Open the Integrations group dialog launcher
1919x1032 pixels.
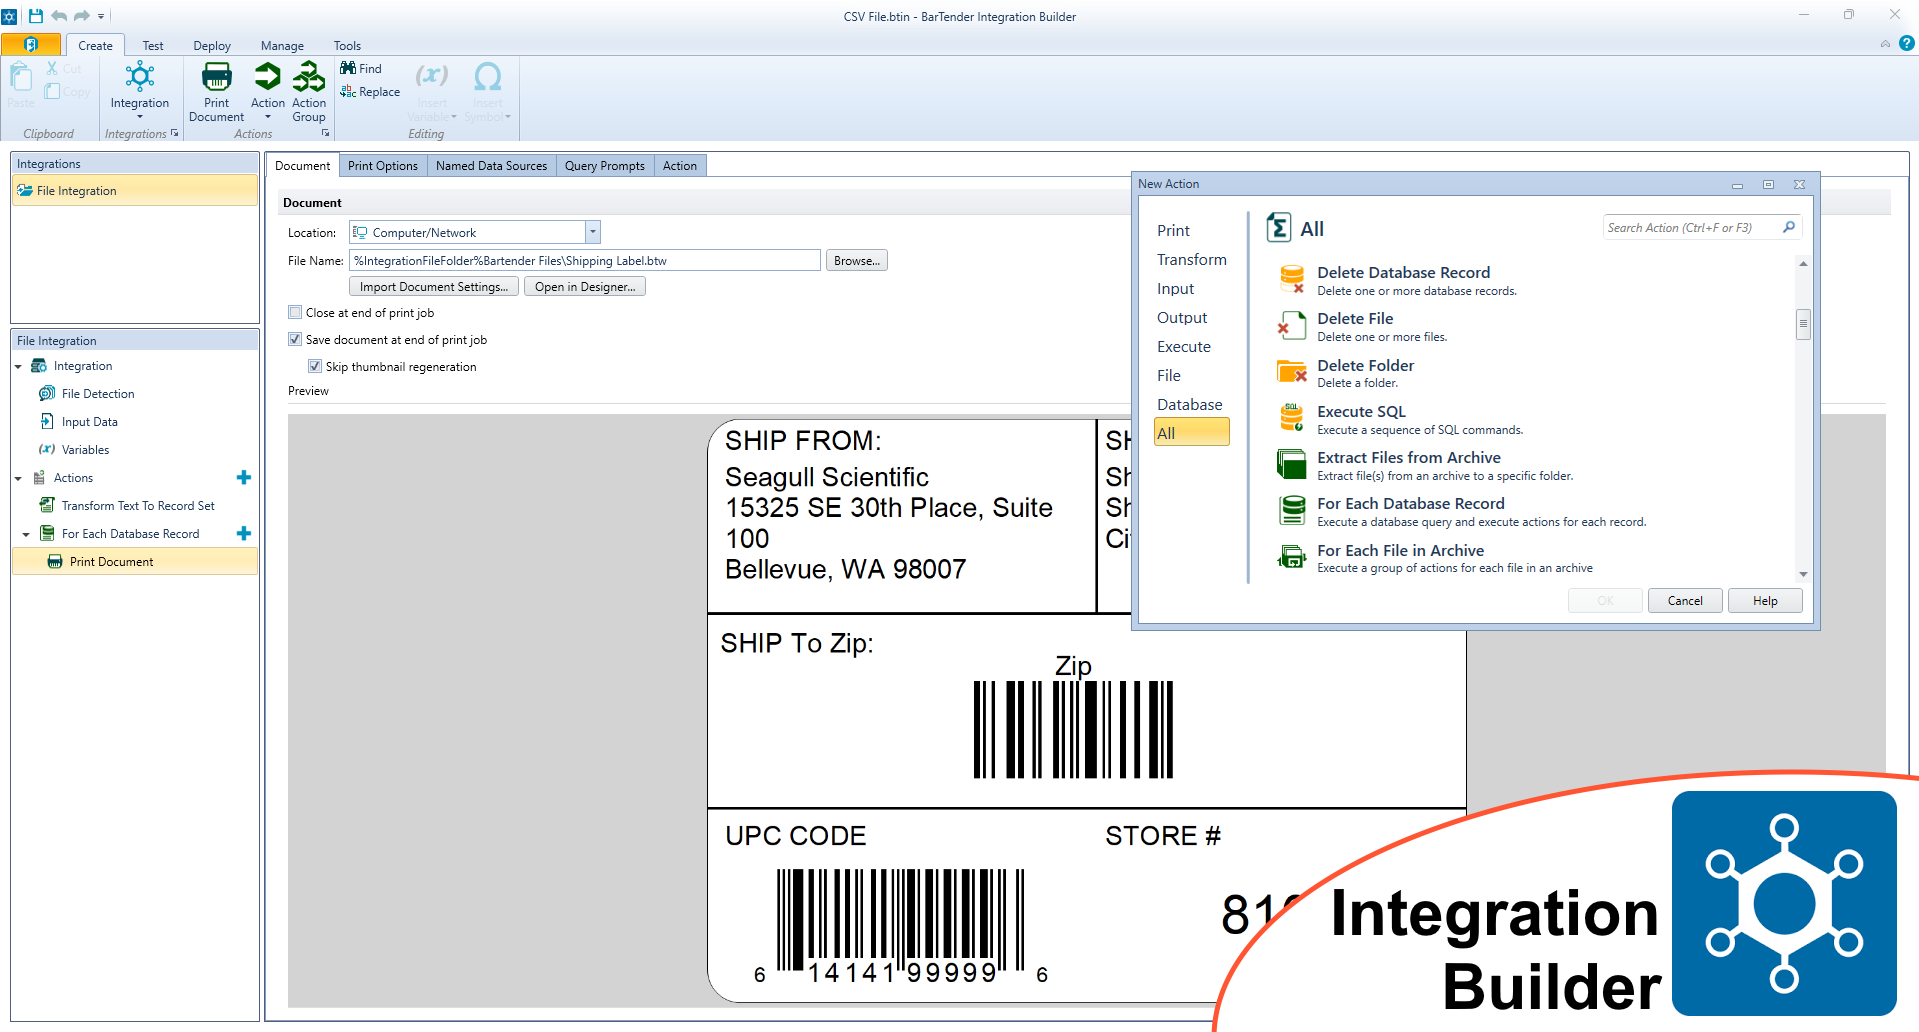click(175, 133)
